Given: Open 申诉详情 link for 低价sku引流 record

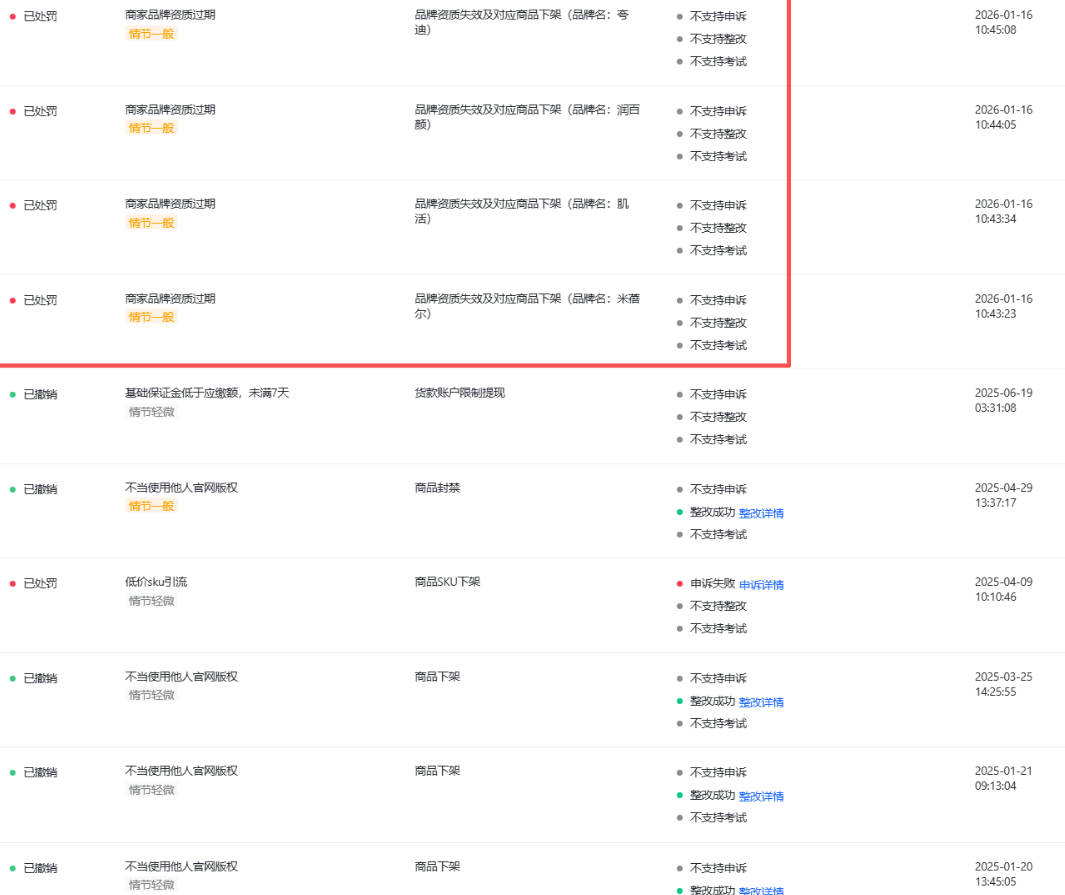Looking at the screenshot, I should 761,585.
